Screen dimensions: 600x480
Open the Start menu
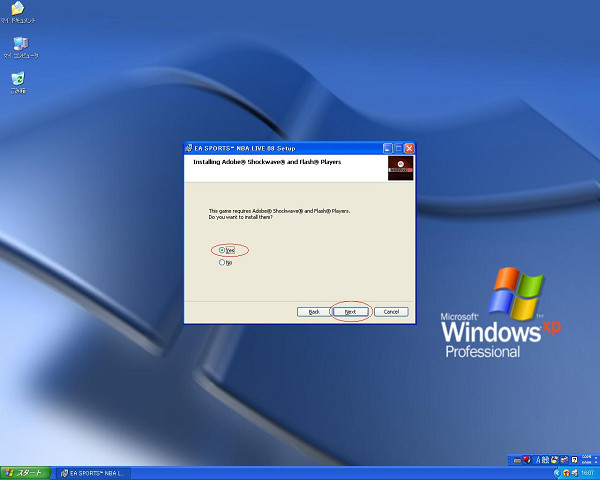pyautogui.click(x=25, y=473)
